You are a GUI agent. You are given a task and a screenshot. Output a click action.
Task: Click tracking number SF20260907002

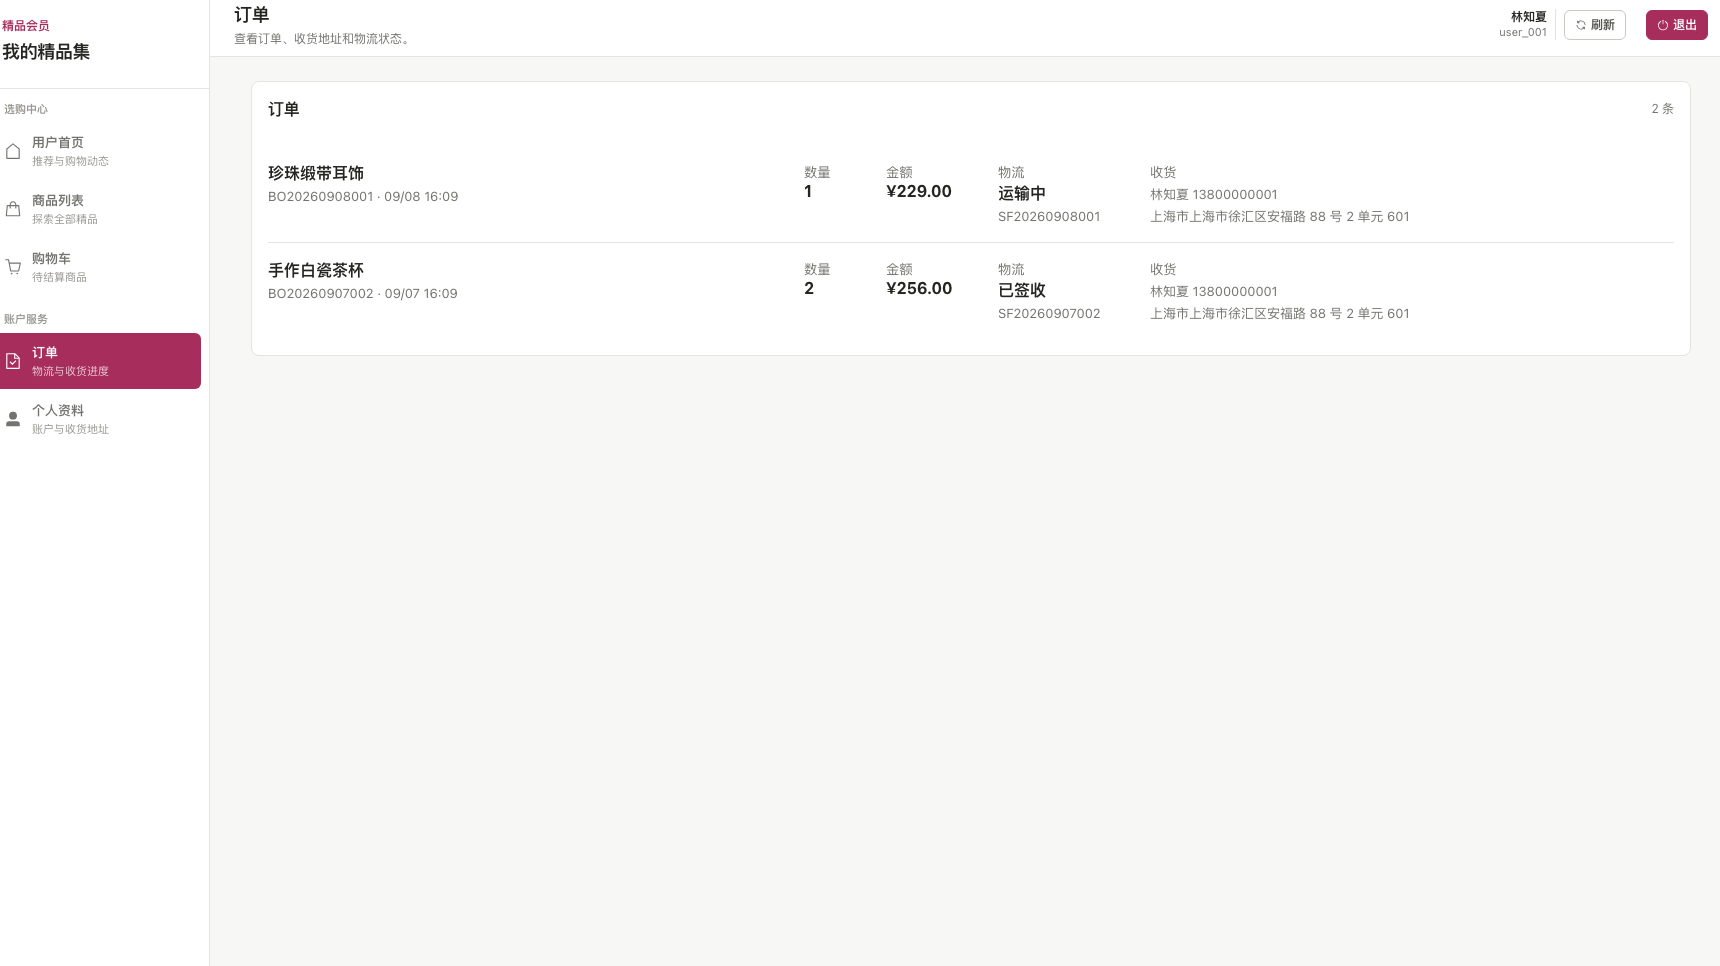(1049, 313)
